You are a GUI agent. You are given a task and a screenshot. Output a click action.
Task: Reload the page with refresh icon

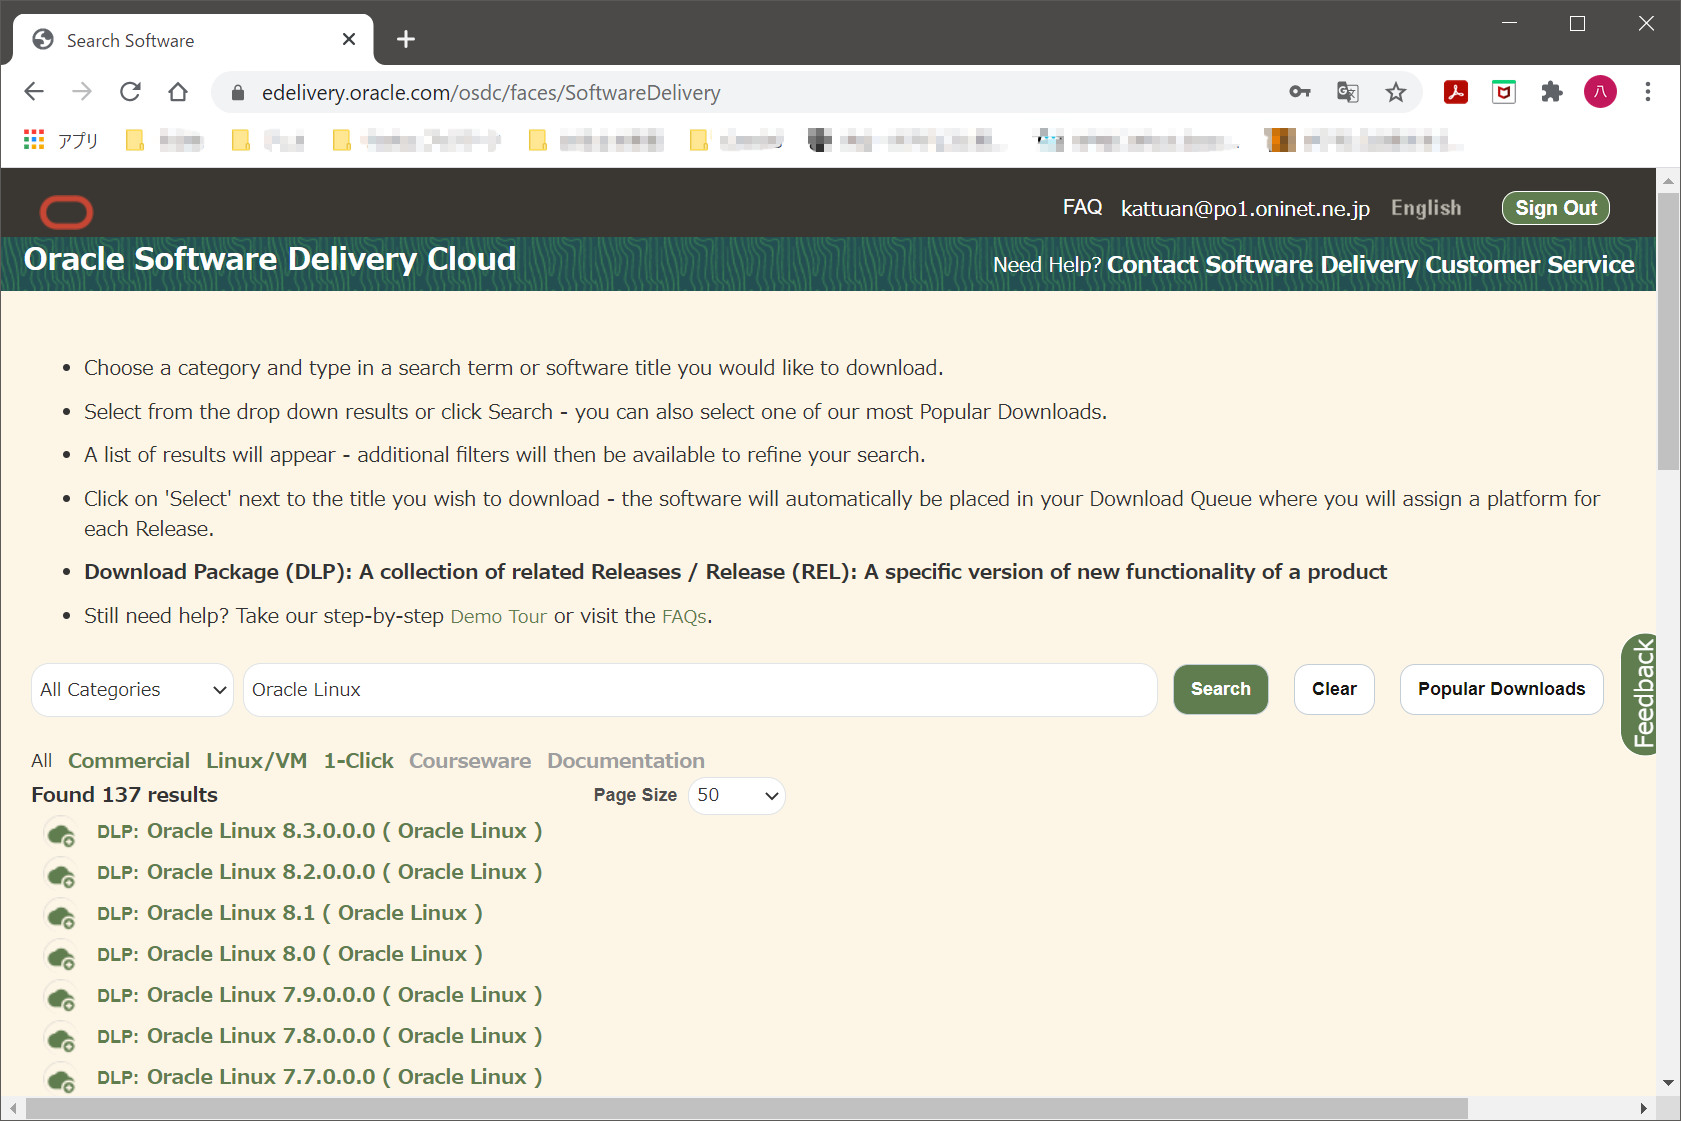130,92
